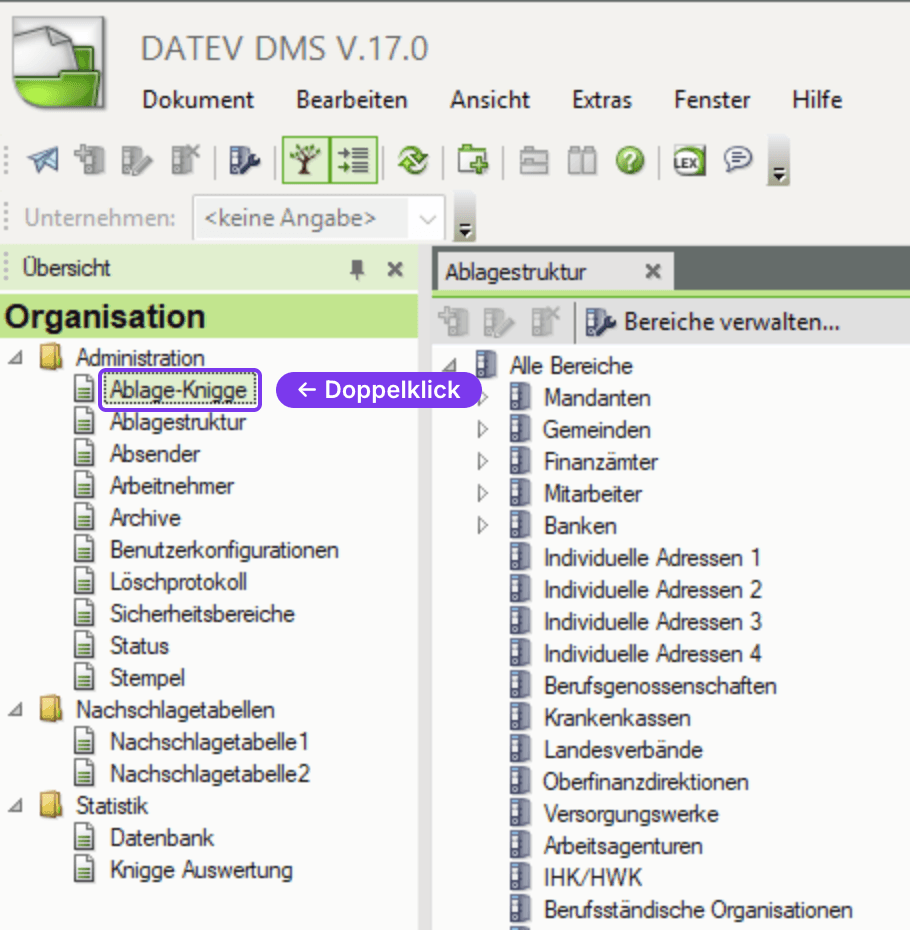Click the green refresh arrows icon

coord(413,160)
